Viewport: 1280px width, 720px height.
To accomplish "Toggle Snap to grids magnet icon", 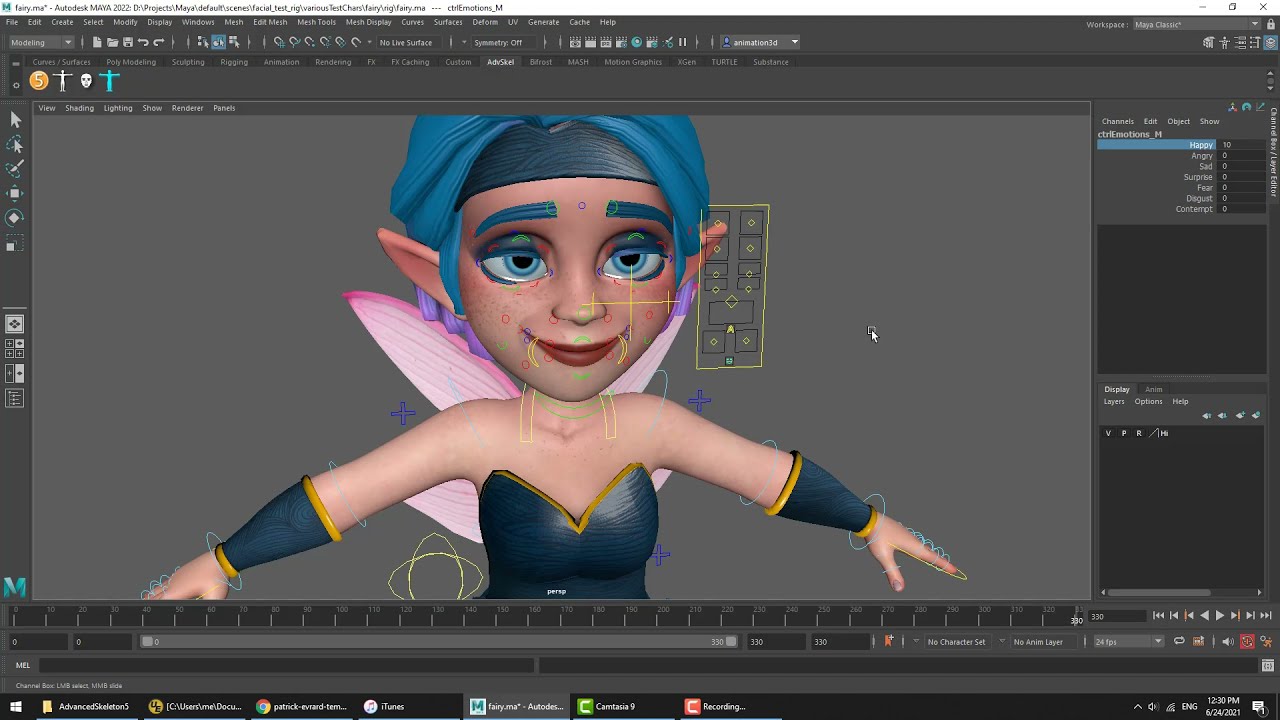I will pos(278,42).
